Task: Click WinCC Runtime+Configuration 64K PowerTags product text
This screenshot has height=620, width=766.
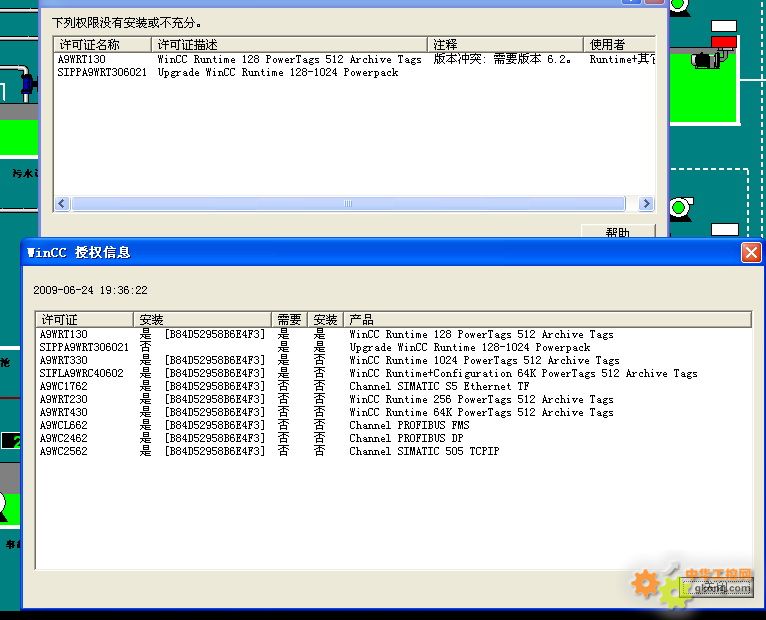Action: coord(523,373)
